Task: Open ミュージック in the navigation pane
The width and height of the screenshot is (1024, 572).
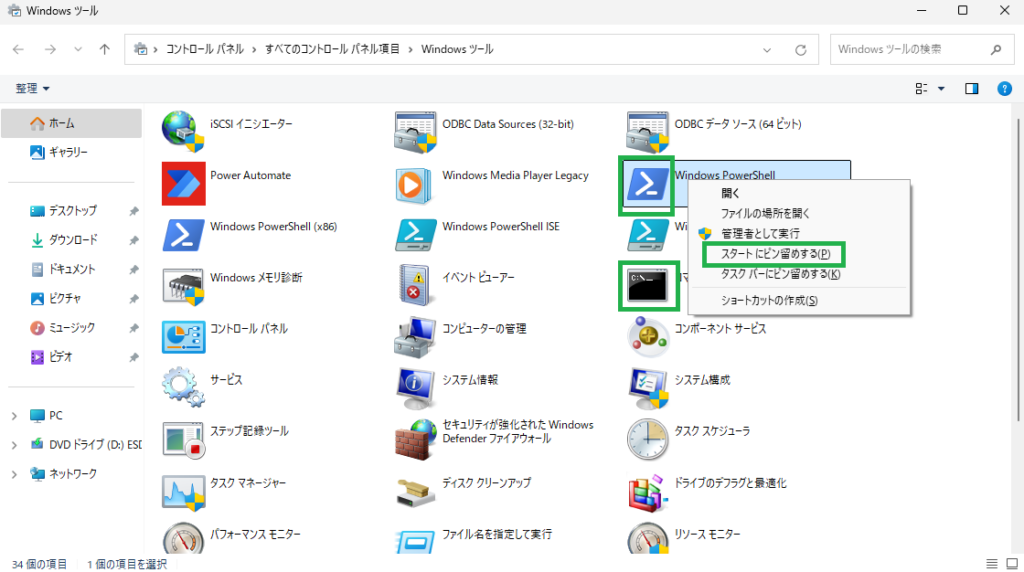Action: click(71, 328)
